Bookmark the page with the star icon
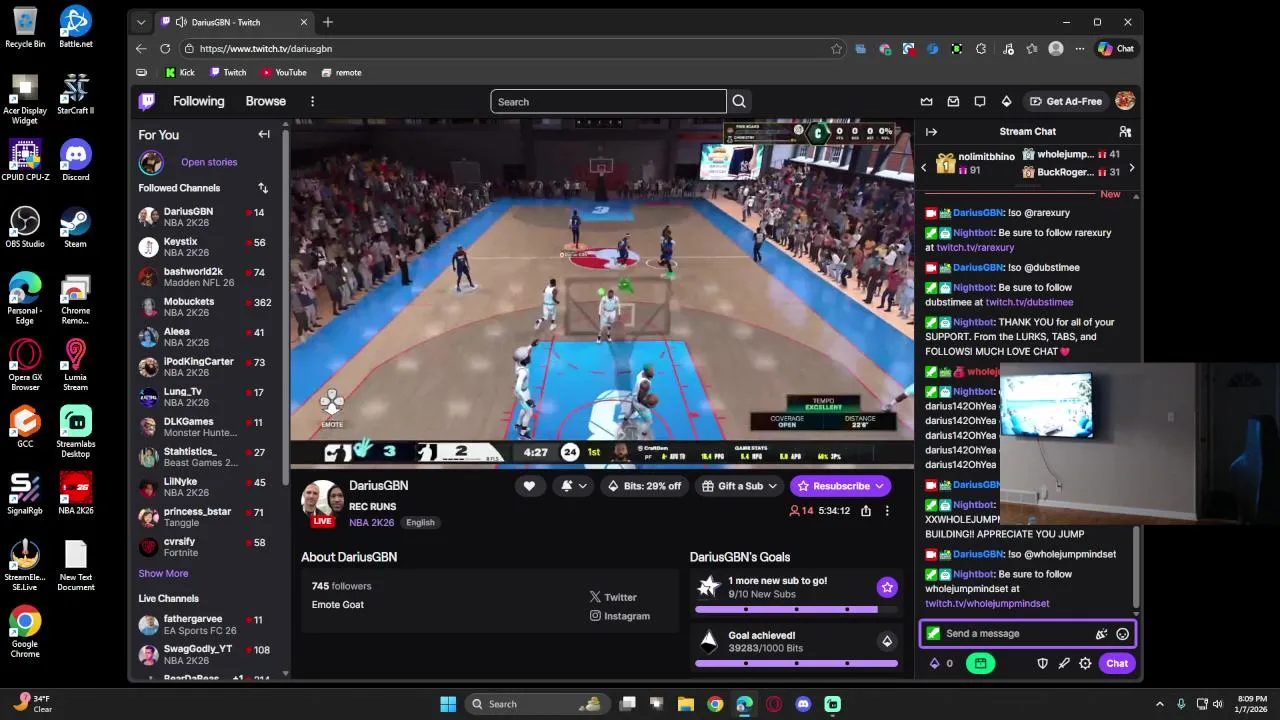The height and width of the screenshot is (720, 1280). (837, 48)
